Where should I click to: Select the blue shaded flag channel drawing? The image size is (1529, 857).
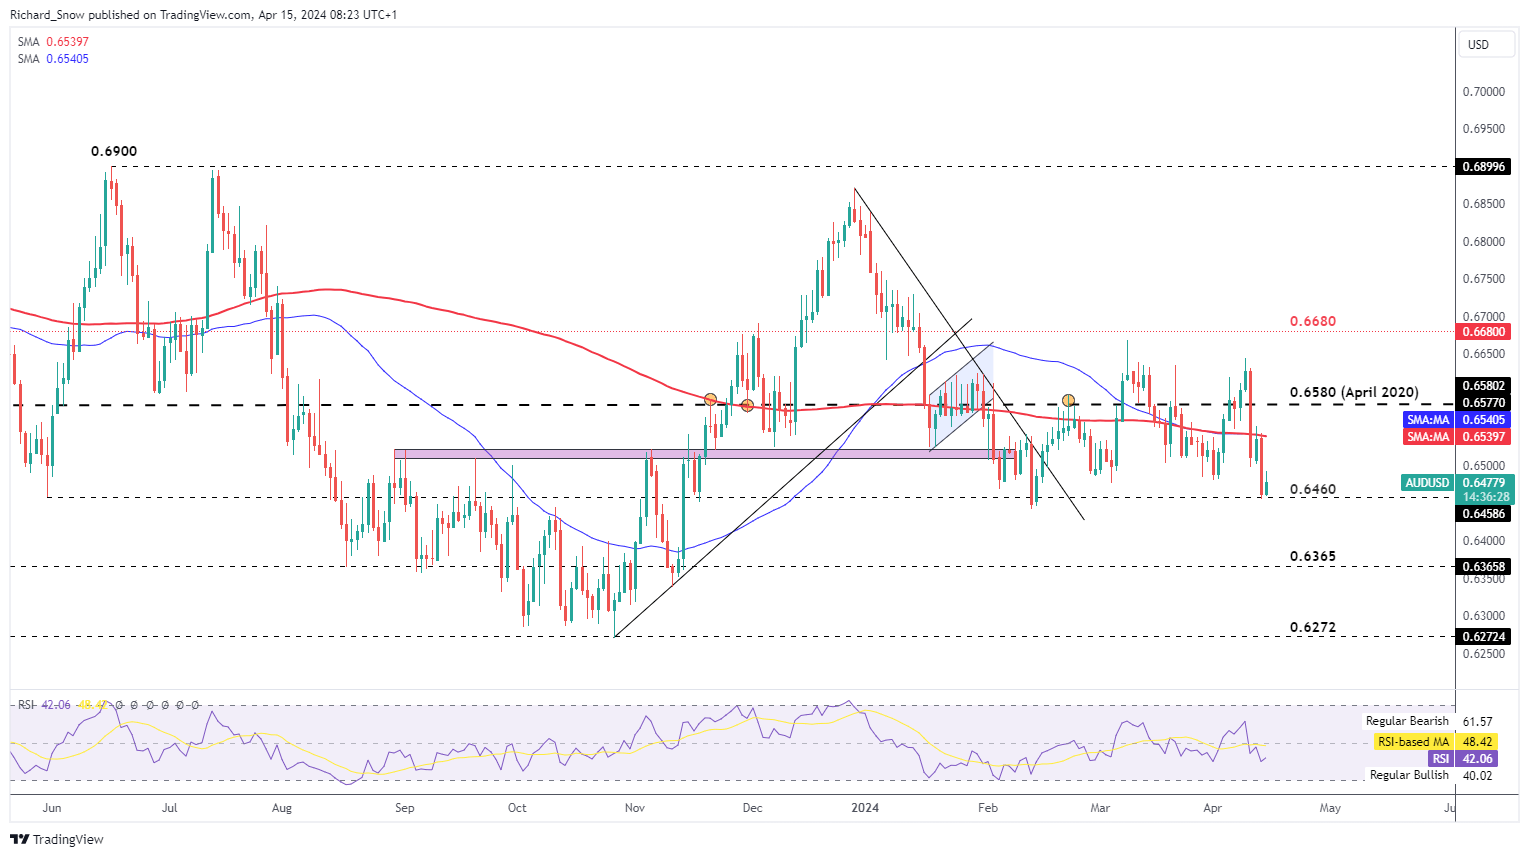tap(961, 397)
